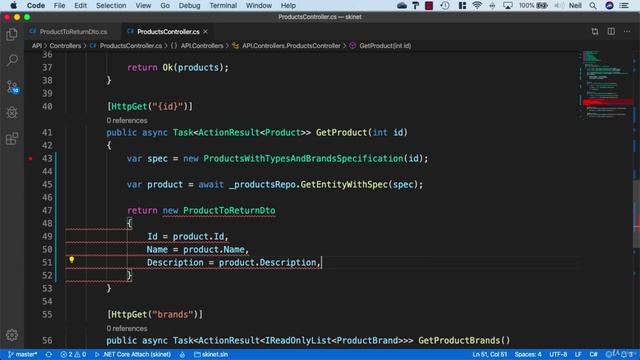Click the master branch in status bar

23,354
